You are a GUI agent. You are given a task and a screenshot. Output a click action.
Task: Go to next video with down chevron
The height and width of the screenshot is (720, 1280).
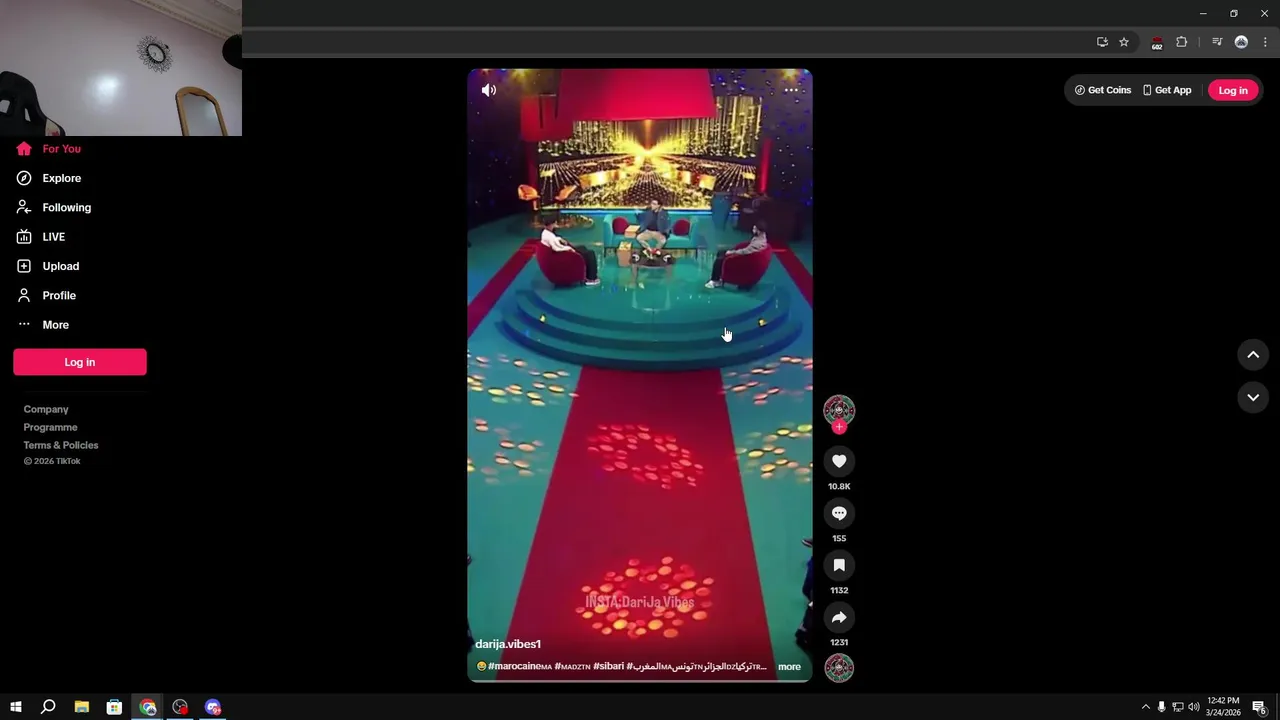pyautogui.click(x=1253, y=397)
